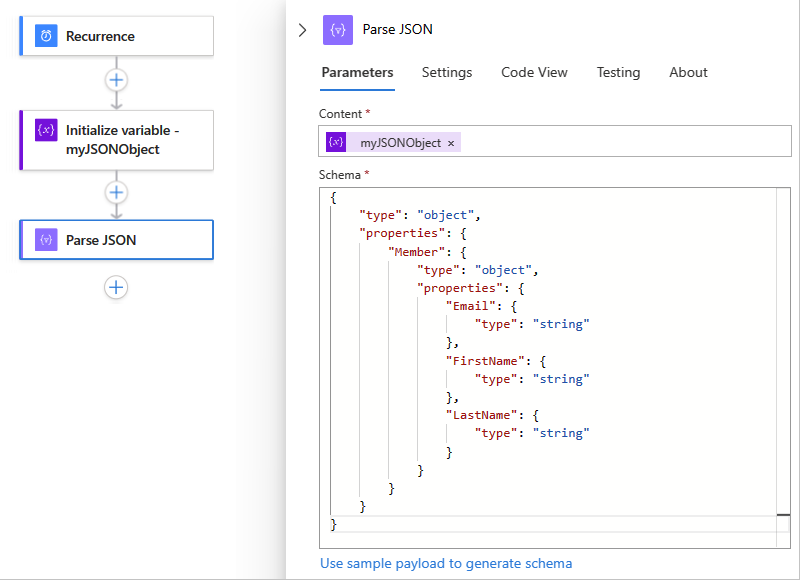The height and width of the screenshot is (580, 800).
Task: Switch to the Settings tab
Action: click(447, 72)
